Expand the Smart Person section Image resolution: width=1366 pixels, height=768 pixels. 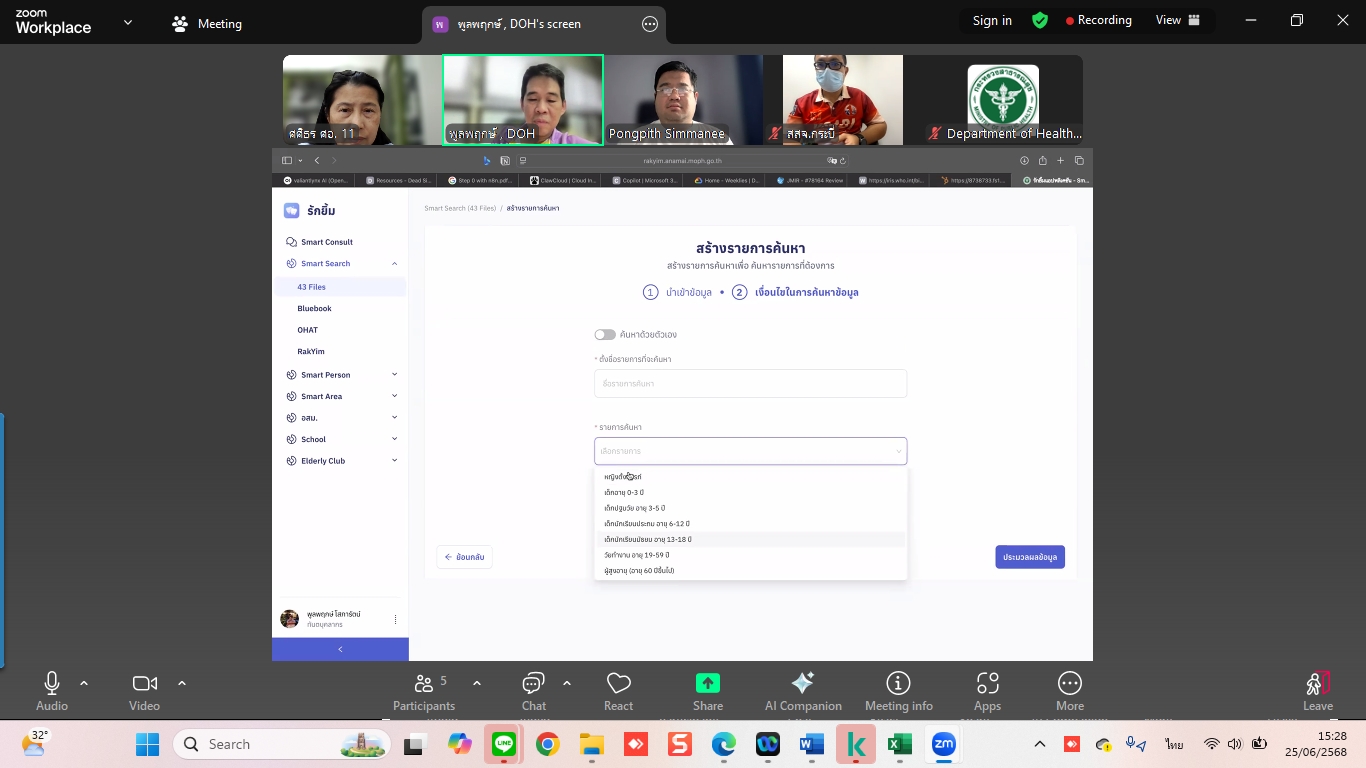[x=394, y=375]
